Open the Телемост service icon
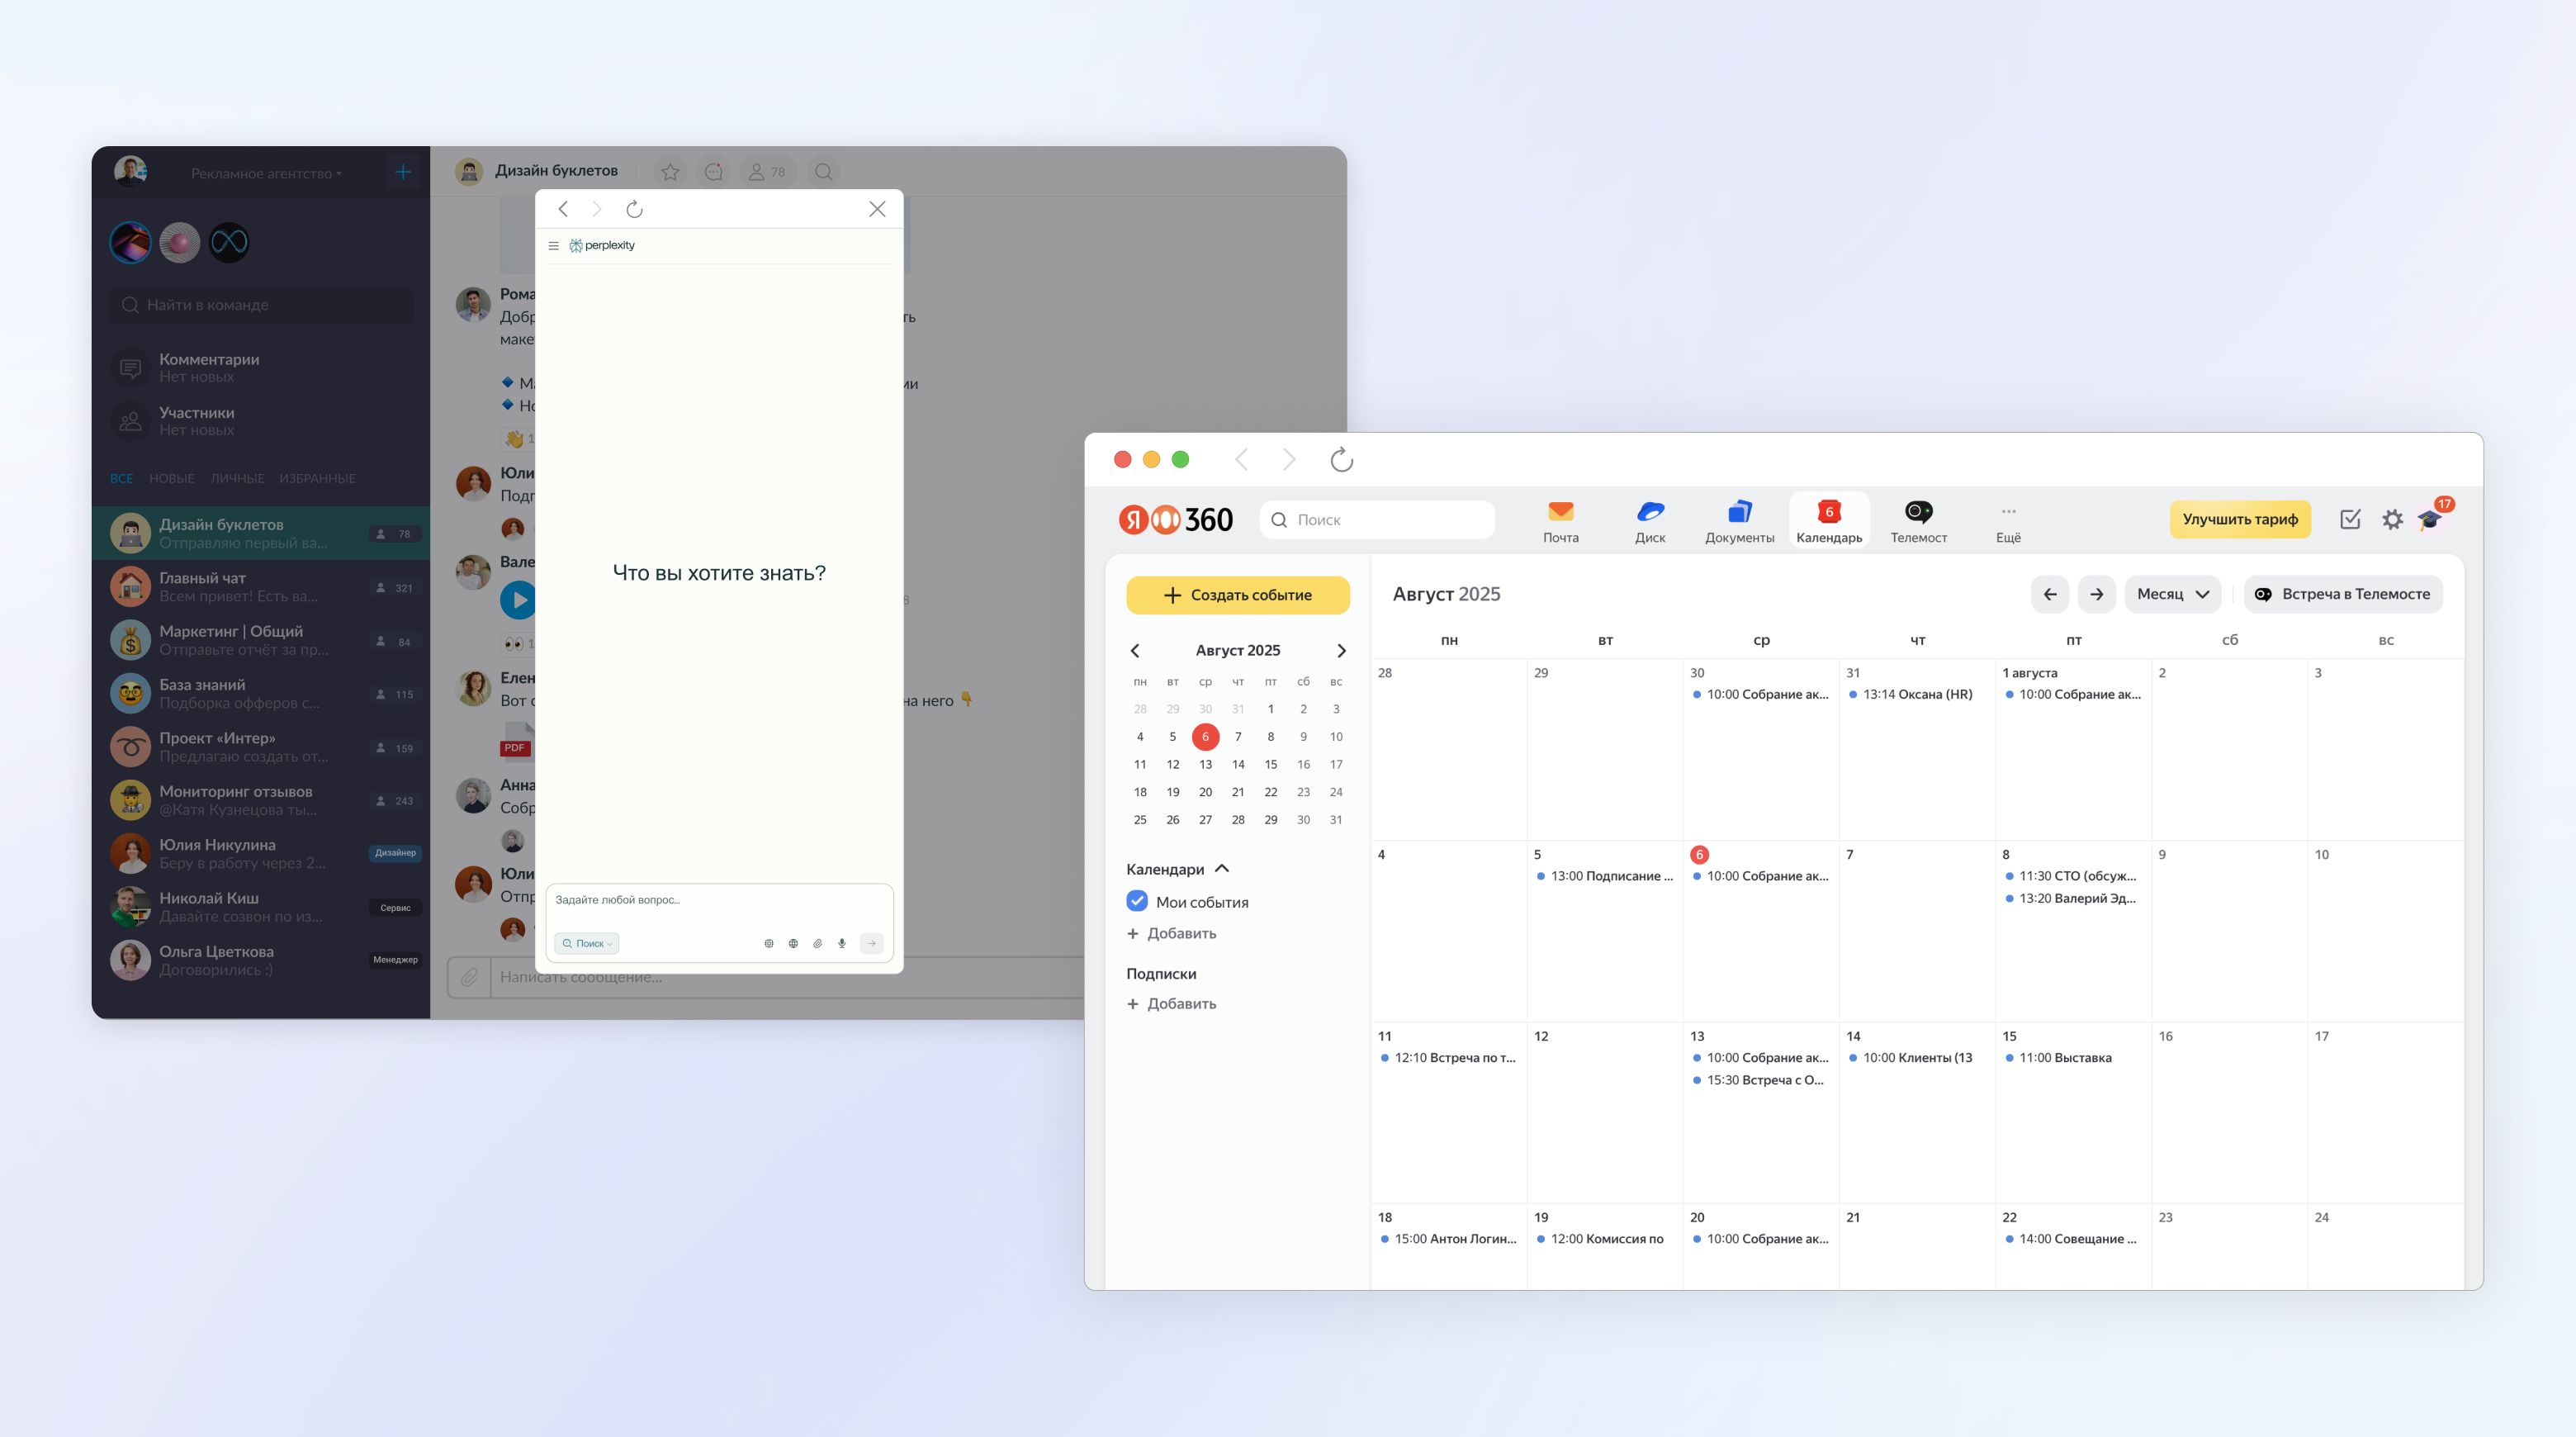 click(x=1917, y=520)
